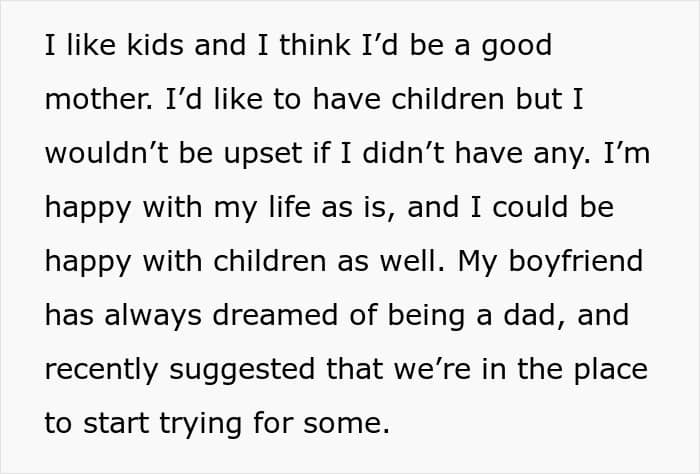Click the word "well." before "My boyfriend"

coord(412,261)
